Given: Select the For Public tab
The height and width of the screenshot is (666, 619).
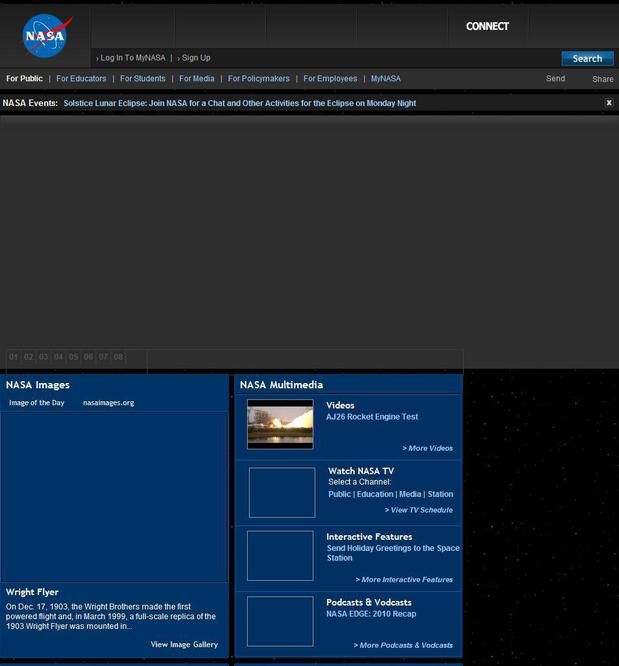Looking at the screenshot, I should 24,79.
